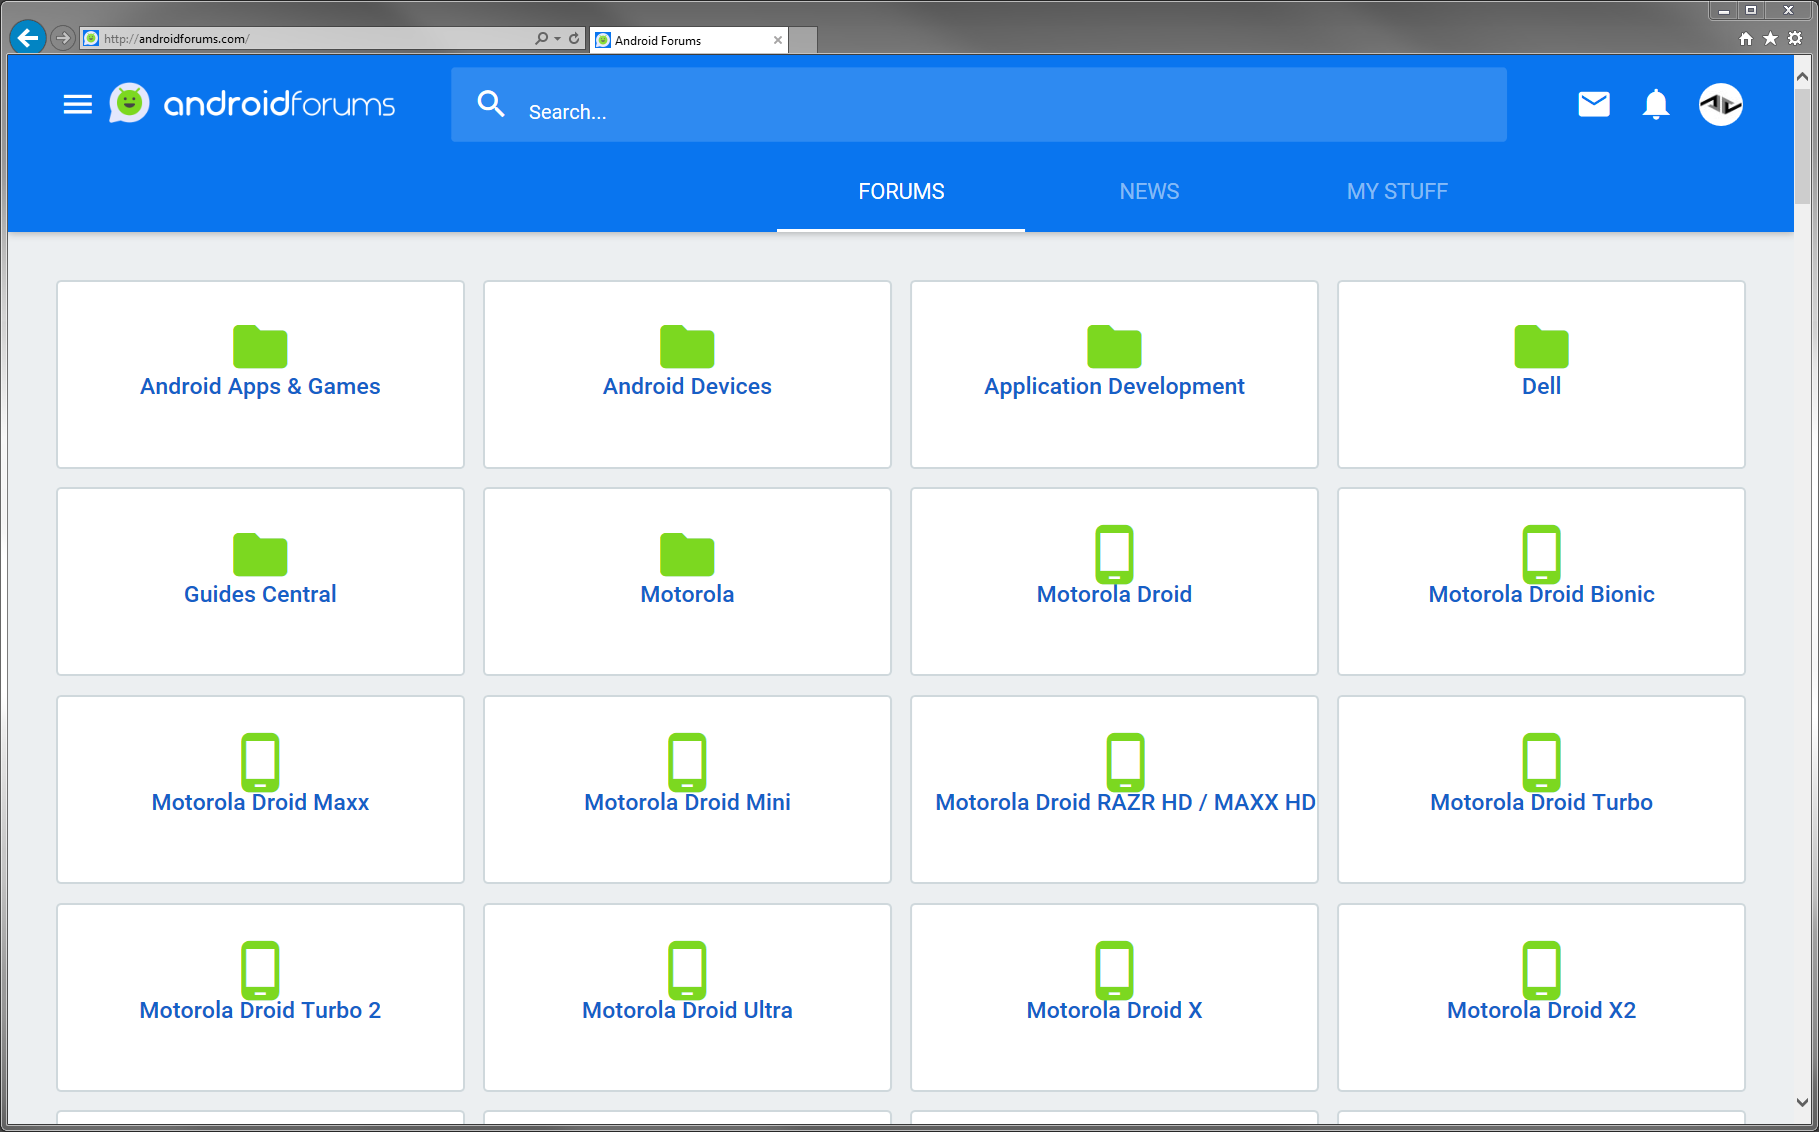1819x1132 pixels.
Task: Open the Motorola Droid X2 forum link
Action: coord(1541,1011)
